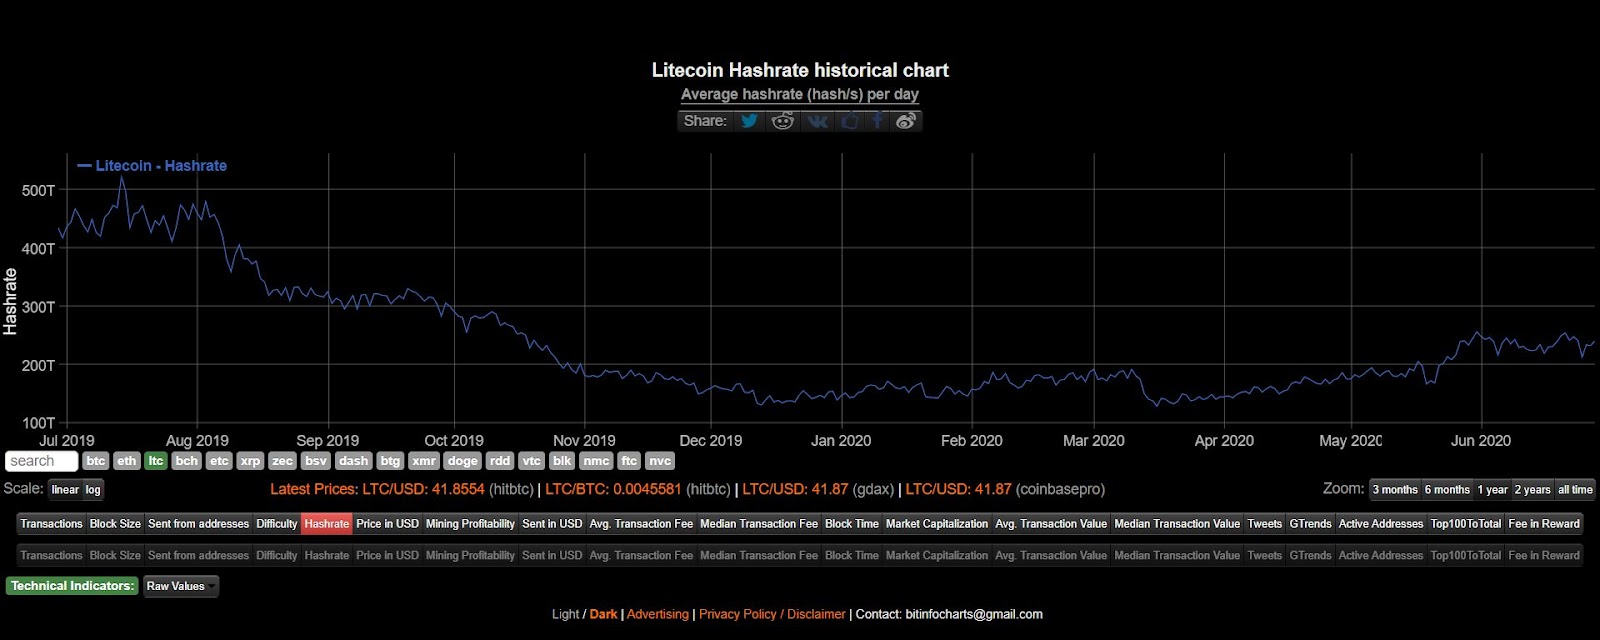This screenshot has width=1600, height=640.
Task: Share the chart on VK
Action: (817, 121)
